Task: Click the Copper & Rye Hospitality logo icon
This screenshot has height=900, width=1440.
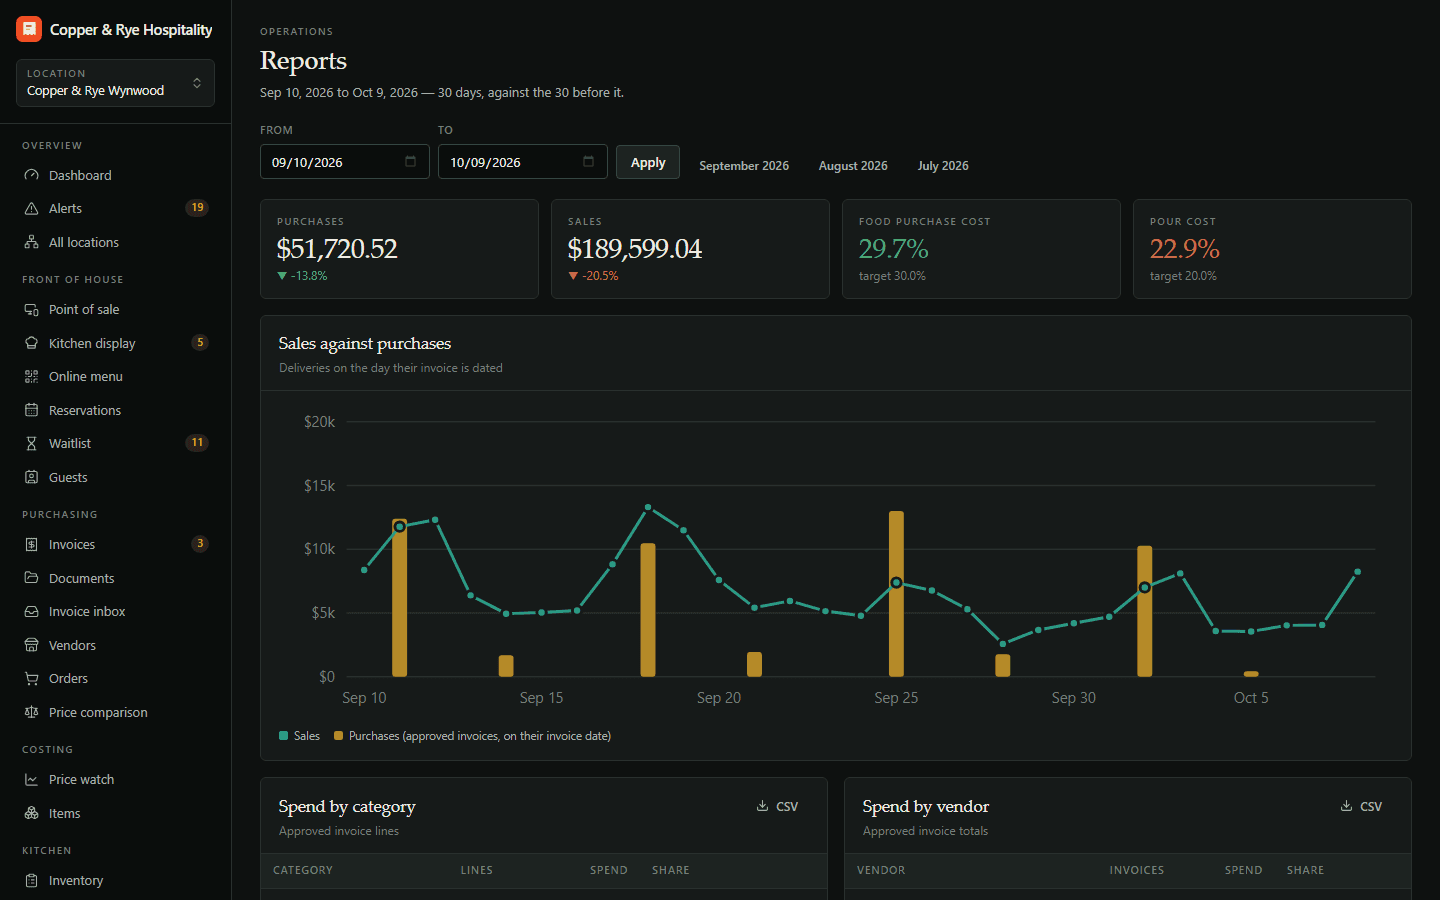Action: [x=29, y=29]
